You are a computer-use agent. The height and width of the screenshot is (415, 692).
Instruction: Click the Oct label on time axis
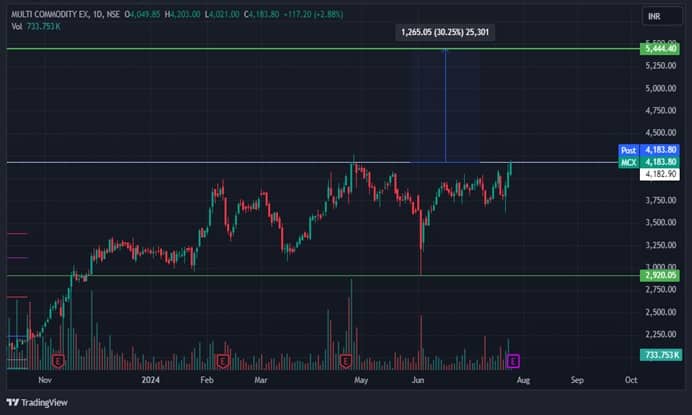pyautogui.click(x=631, y=381)
